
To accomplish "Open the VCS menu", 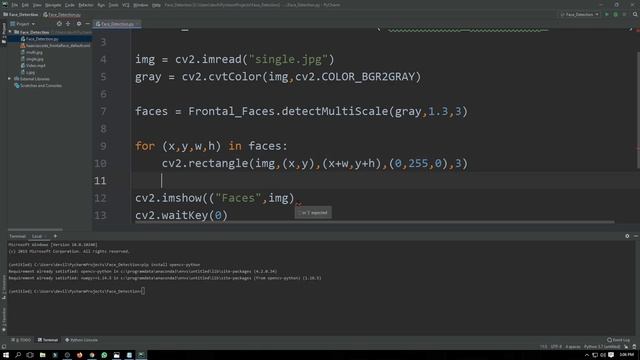I will (126, 5).
